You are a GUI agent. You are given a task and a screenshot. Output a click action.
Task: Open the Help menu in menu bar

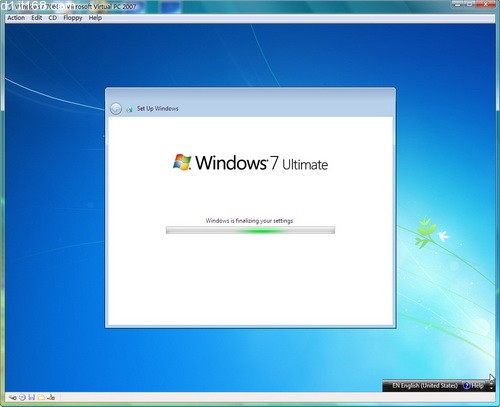pos(95,18)
